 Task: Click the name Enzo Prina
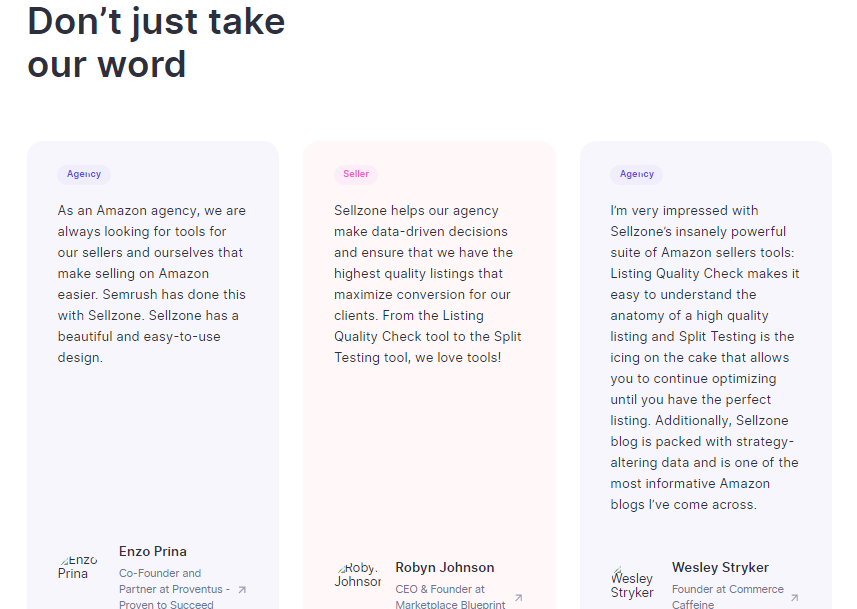[x=153, y=551]
